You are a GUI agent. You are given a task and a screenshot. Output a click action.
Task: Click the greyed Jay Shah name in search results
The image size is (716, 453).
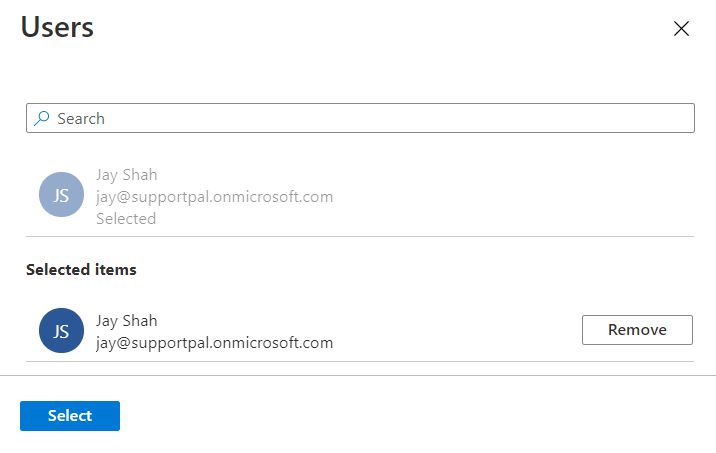point(126,174)
